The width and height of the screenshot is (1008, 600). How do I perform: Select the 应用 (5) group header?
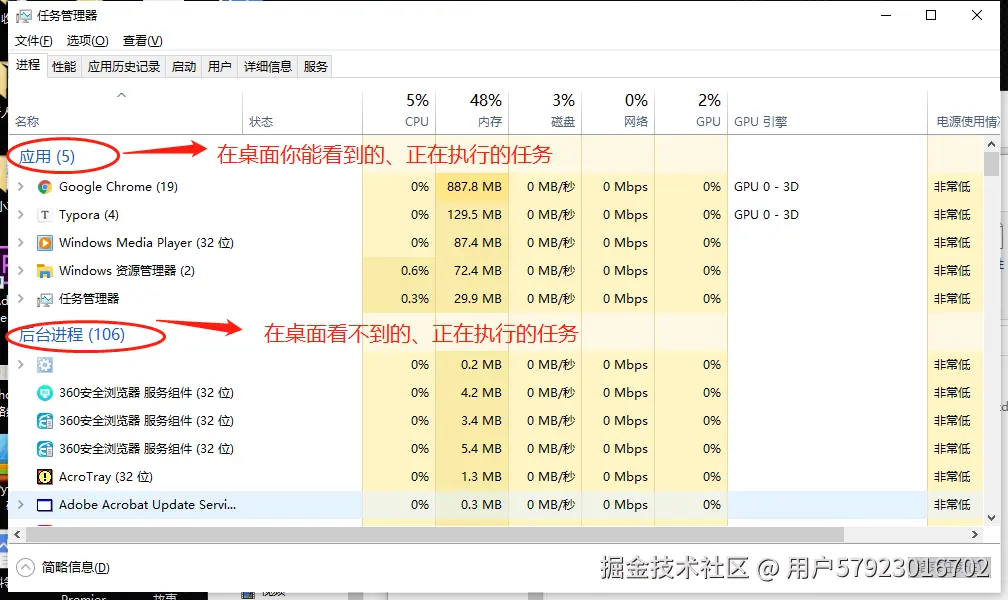(x=47, y=156)
